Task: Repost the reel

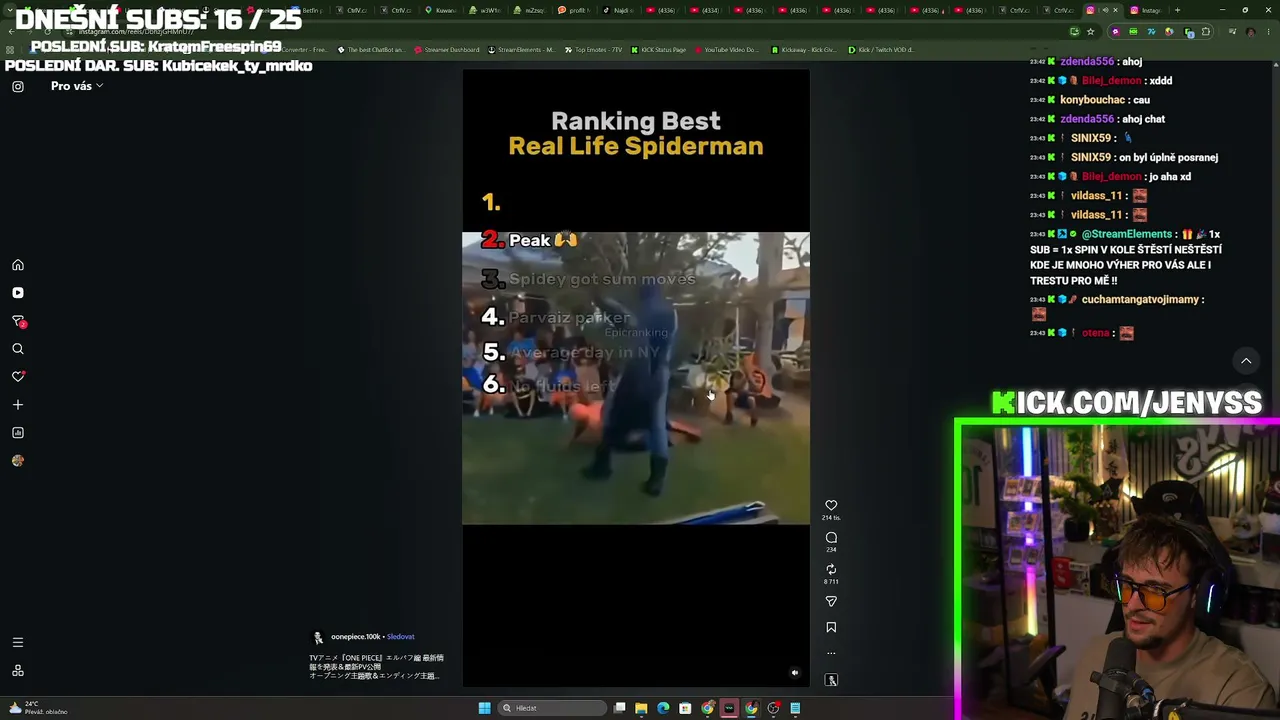Action: pos(831,570)
